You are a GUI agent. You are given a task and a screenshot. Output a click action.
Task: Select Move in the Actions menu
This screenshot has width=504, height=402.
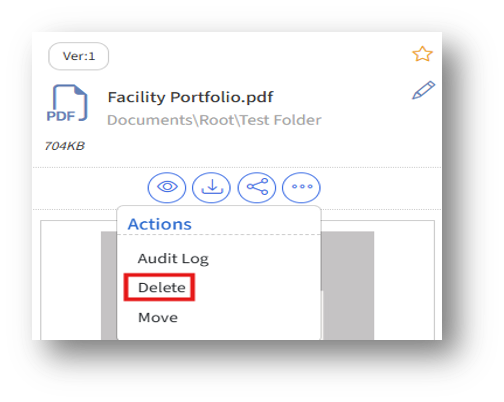(158, 317)
